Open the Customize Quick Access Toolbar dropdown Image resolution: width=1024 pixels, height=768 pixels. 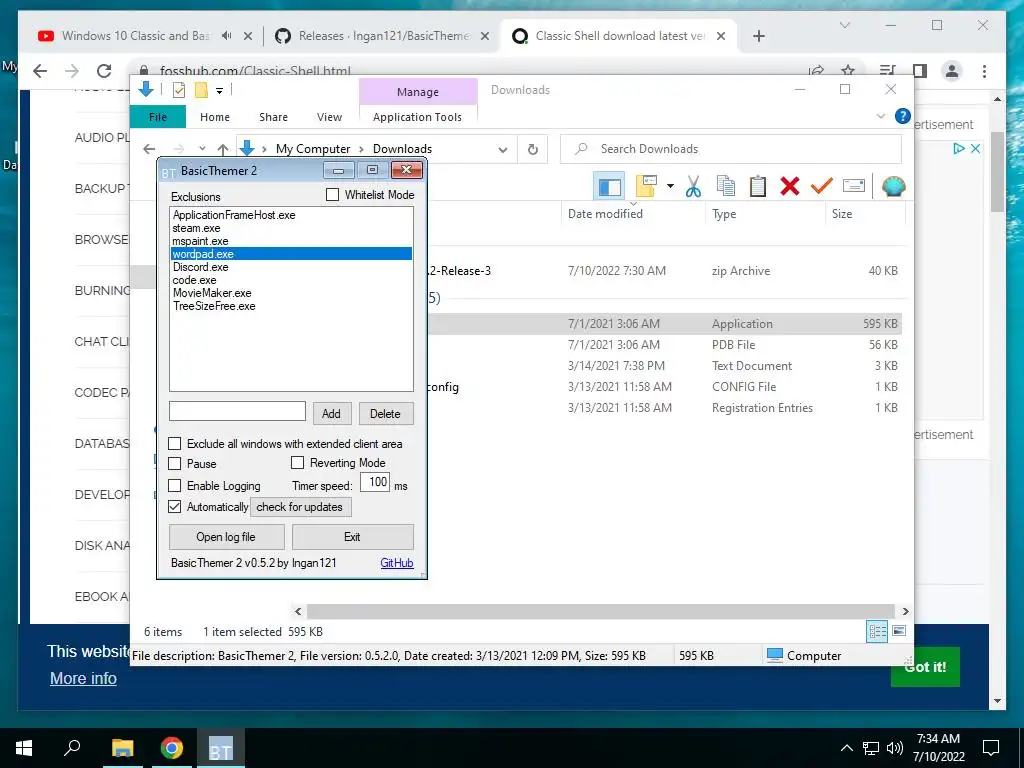[219, 91]
